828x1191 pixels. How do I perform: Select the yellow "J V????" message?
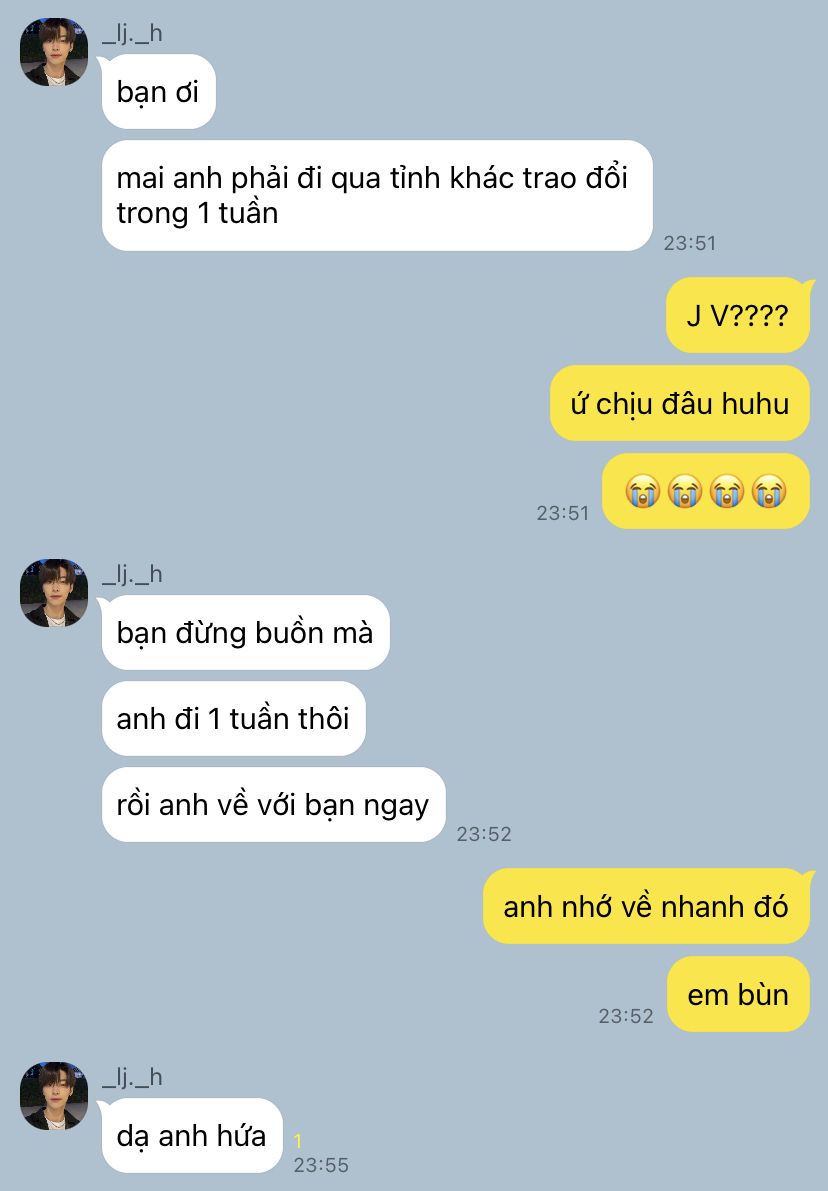click(738, 315)
